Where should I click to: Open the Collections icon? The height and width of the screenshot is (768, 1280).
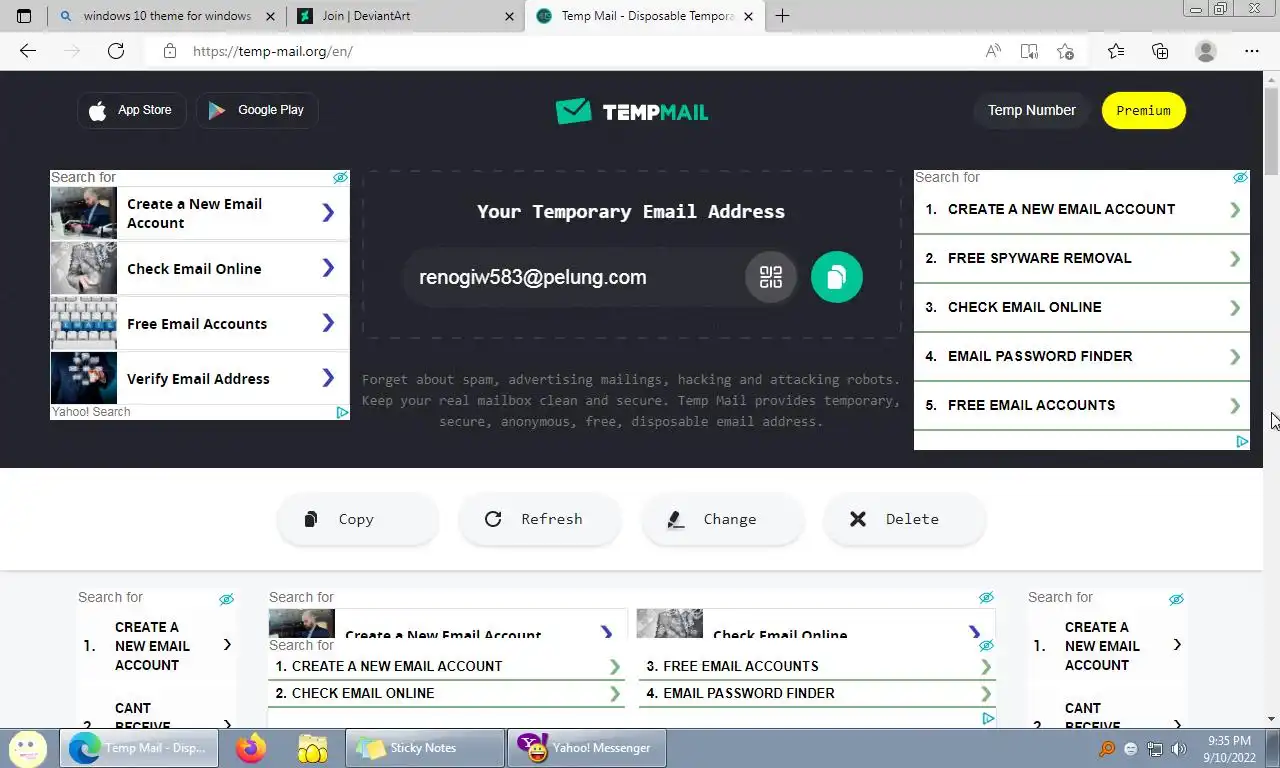click(x=1160, y=51)
